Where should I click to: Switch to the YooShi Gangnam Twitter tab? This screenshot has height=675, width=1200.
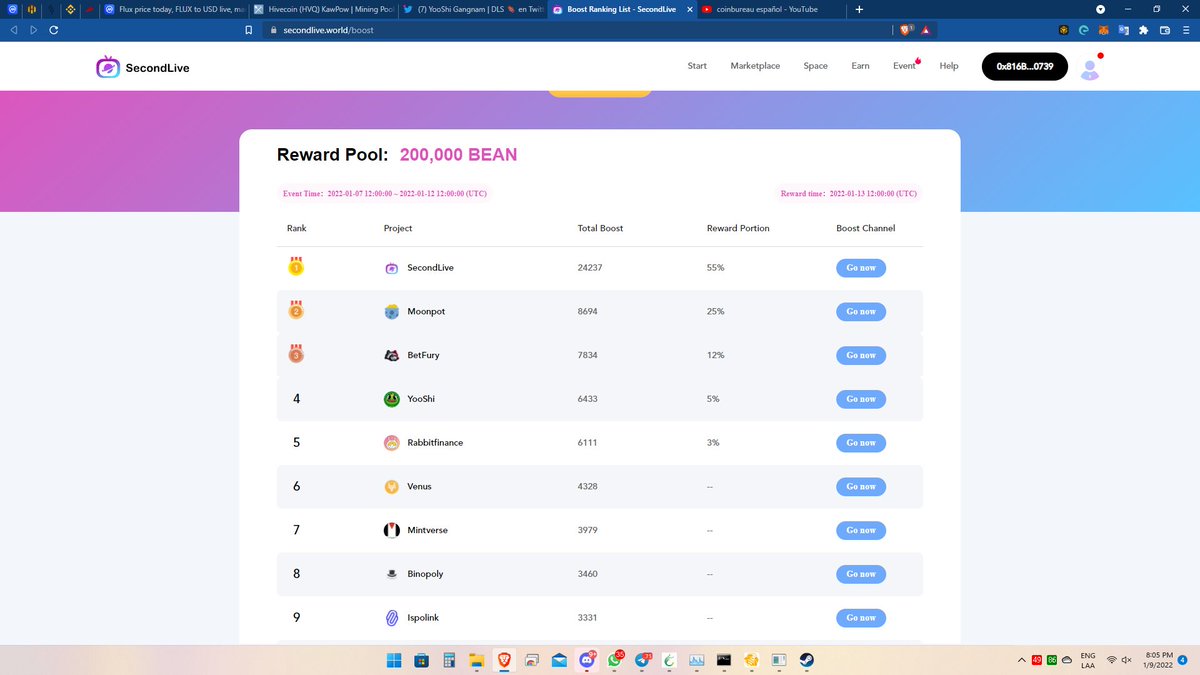click(x=473, y=9)
